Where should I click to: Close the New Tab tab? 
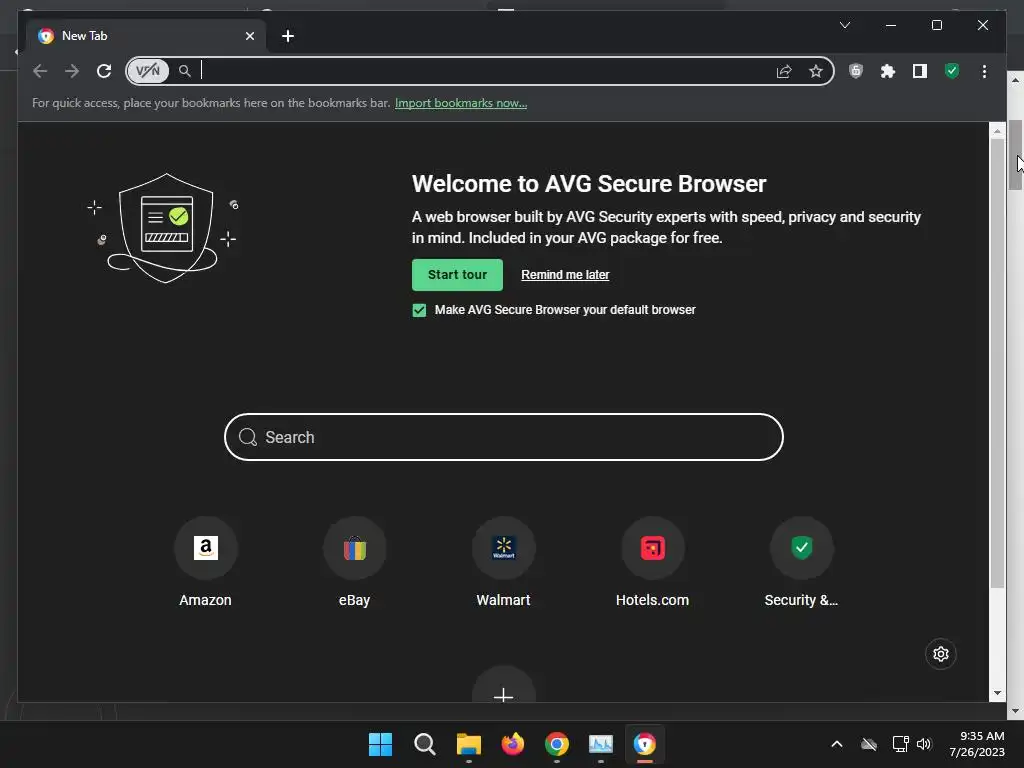pyautogui.click(x=249, y=36)
